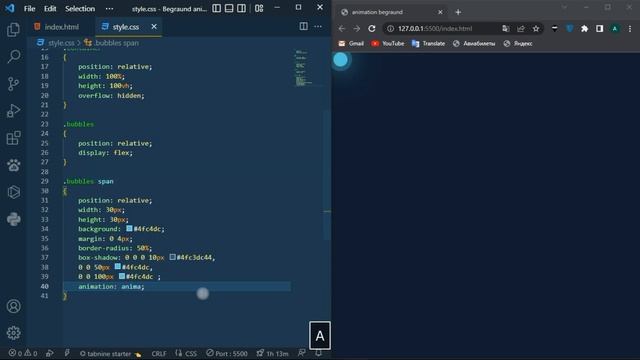
Task: Click the animation: anima; code line
Action: (111, 287)
